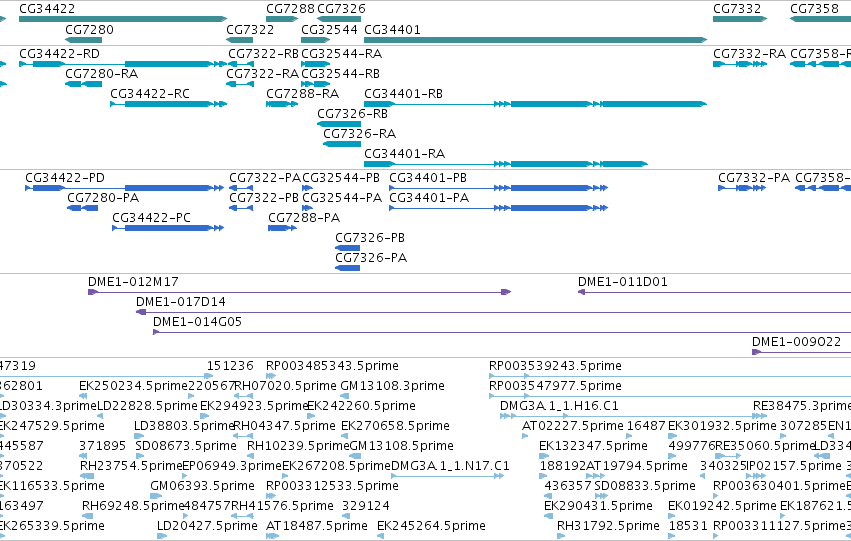Image resolution: width=851 pixels, height=541 pixels.
Task: Click BAC clone DME1-017D14
Action: (x=493, y=313)
